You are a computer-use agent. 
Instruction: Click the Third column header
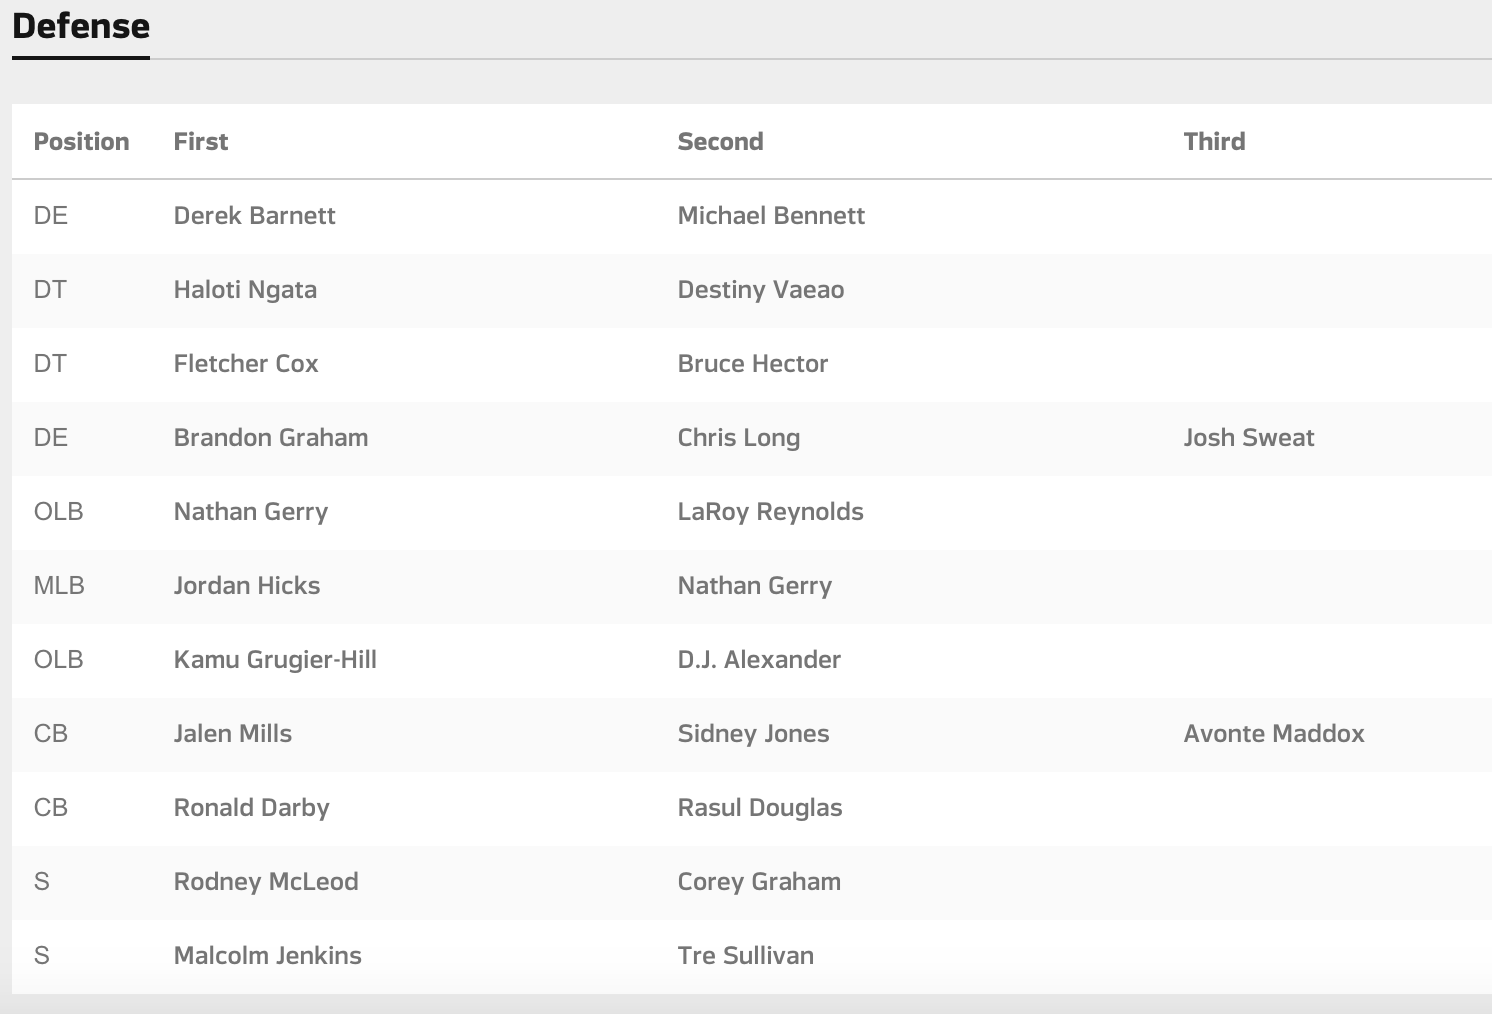[1214, 142]
